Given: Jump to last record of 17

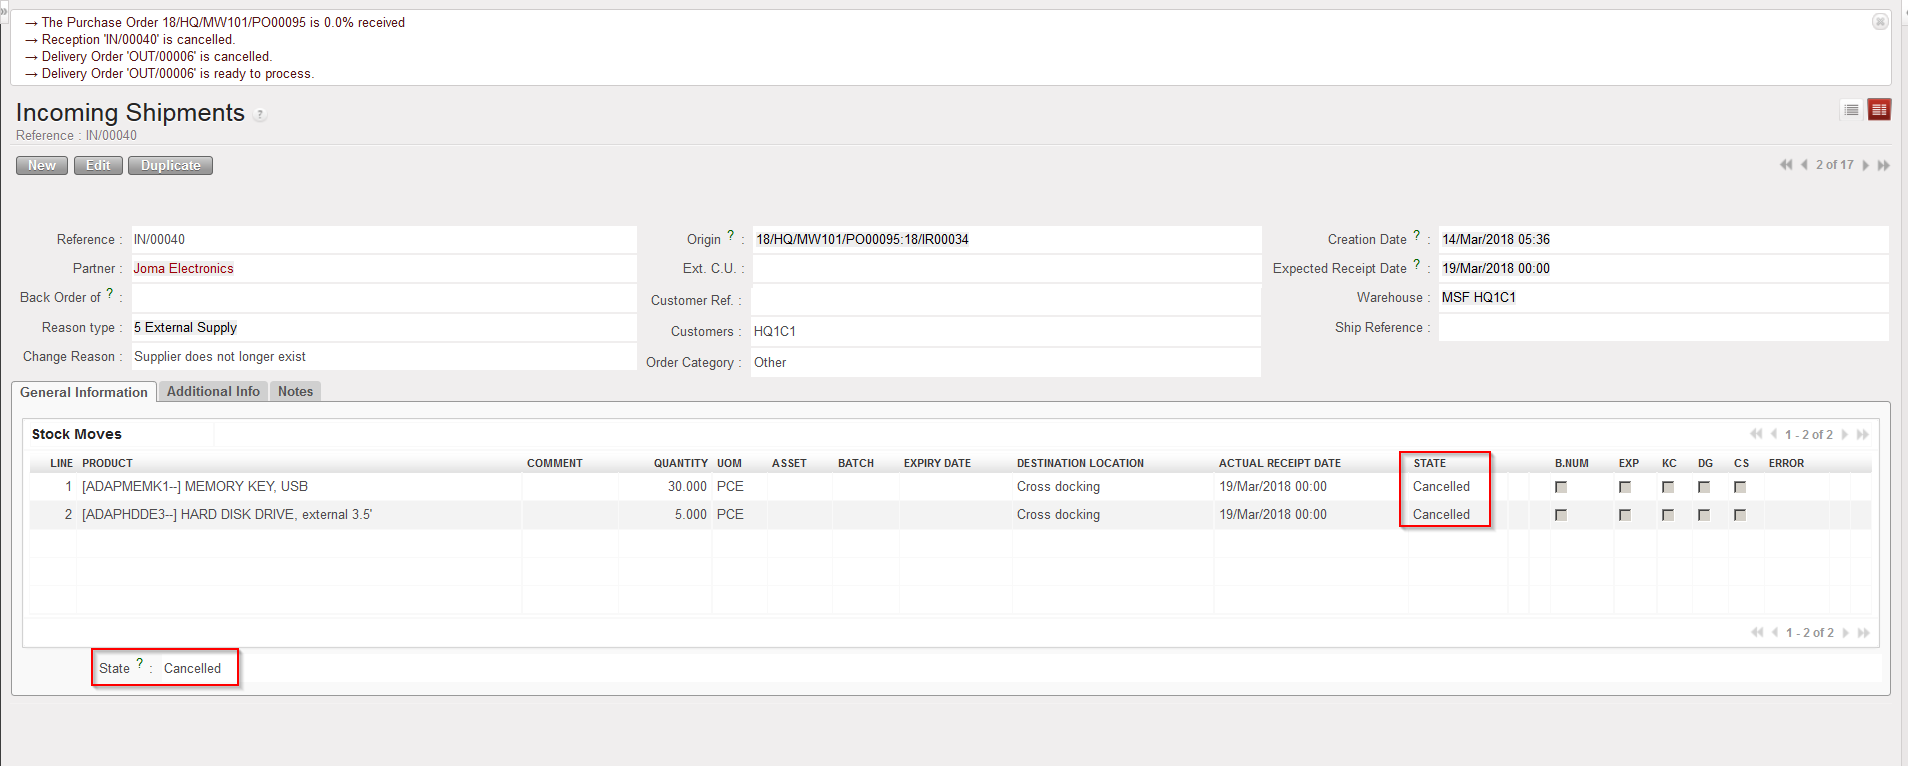Looking at the screenshot, I should [x=1884, y=165].
